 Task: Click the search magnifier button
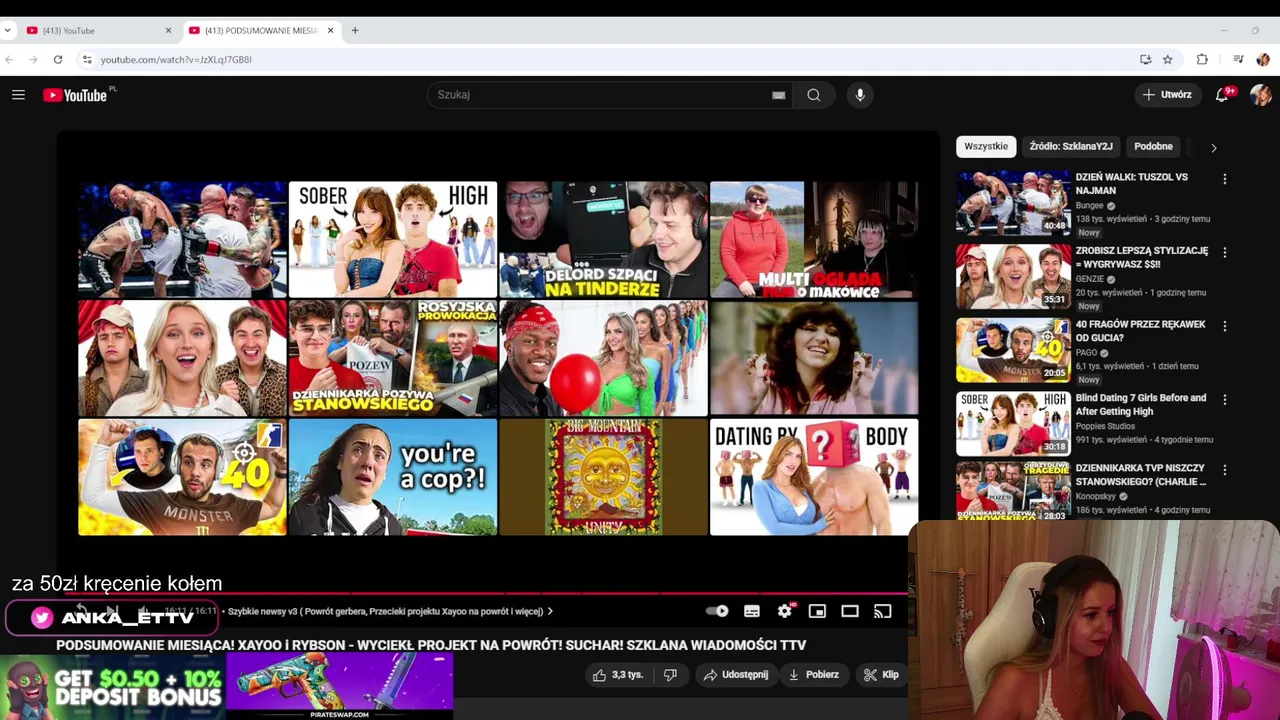point(814,95)
